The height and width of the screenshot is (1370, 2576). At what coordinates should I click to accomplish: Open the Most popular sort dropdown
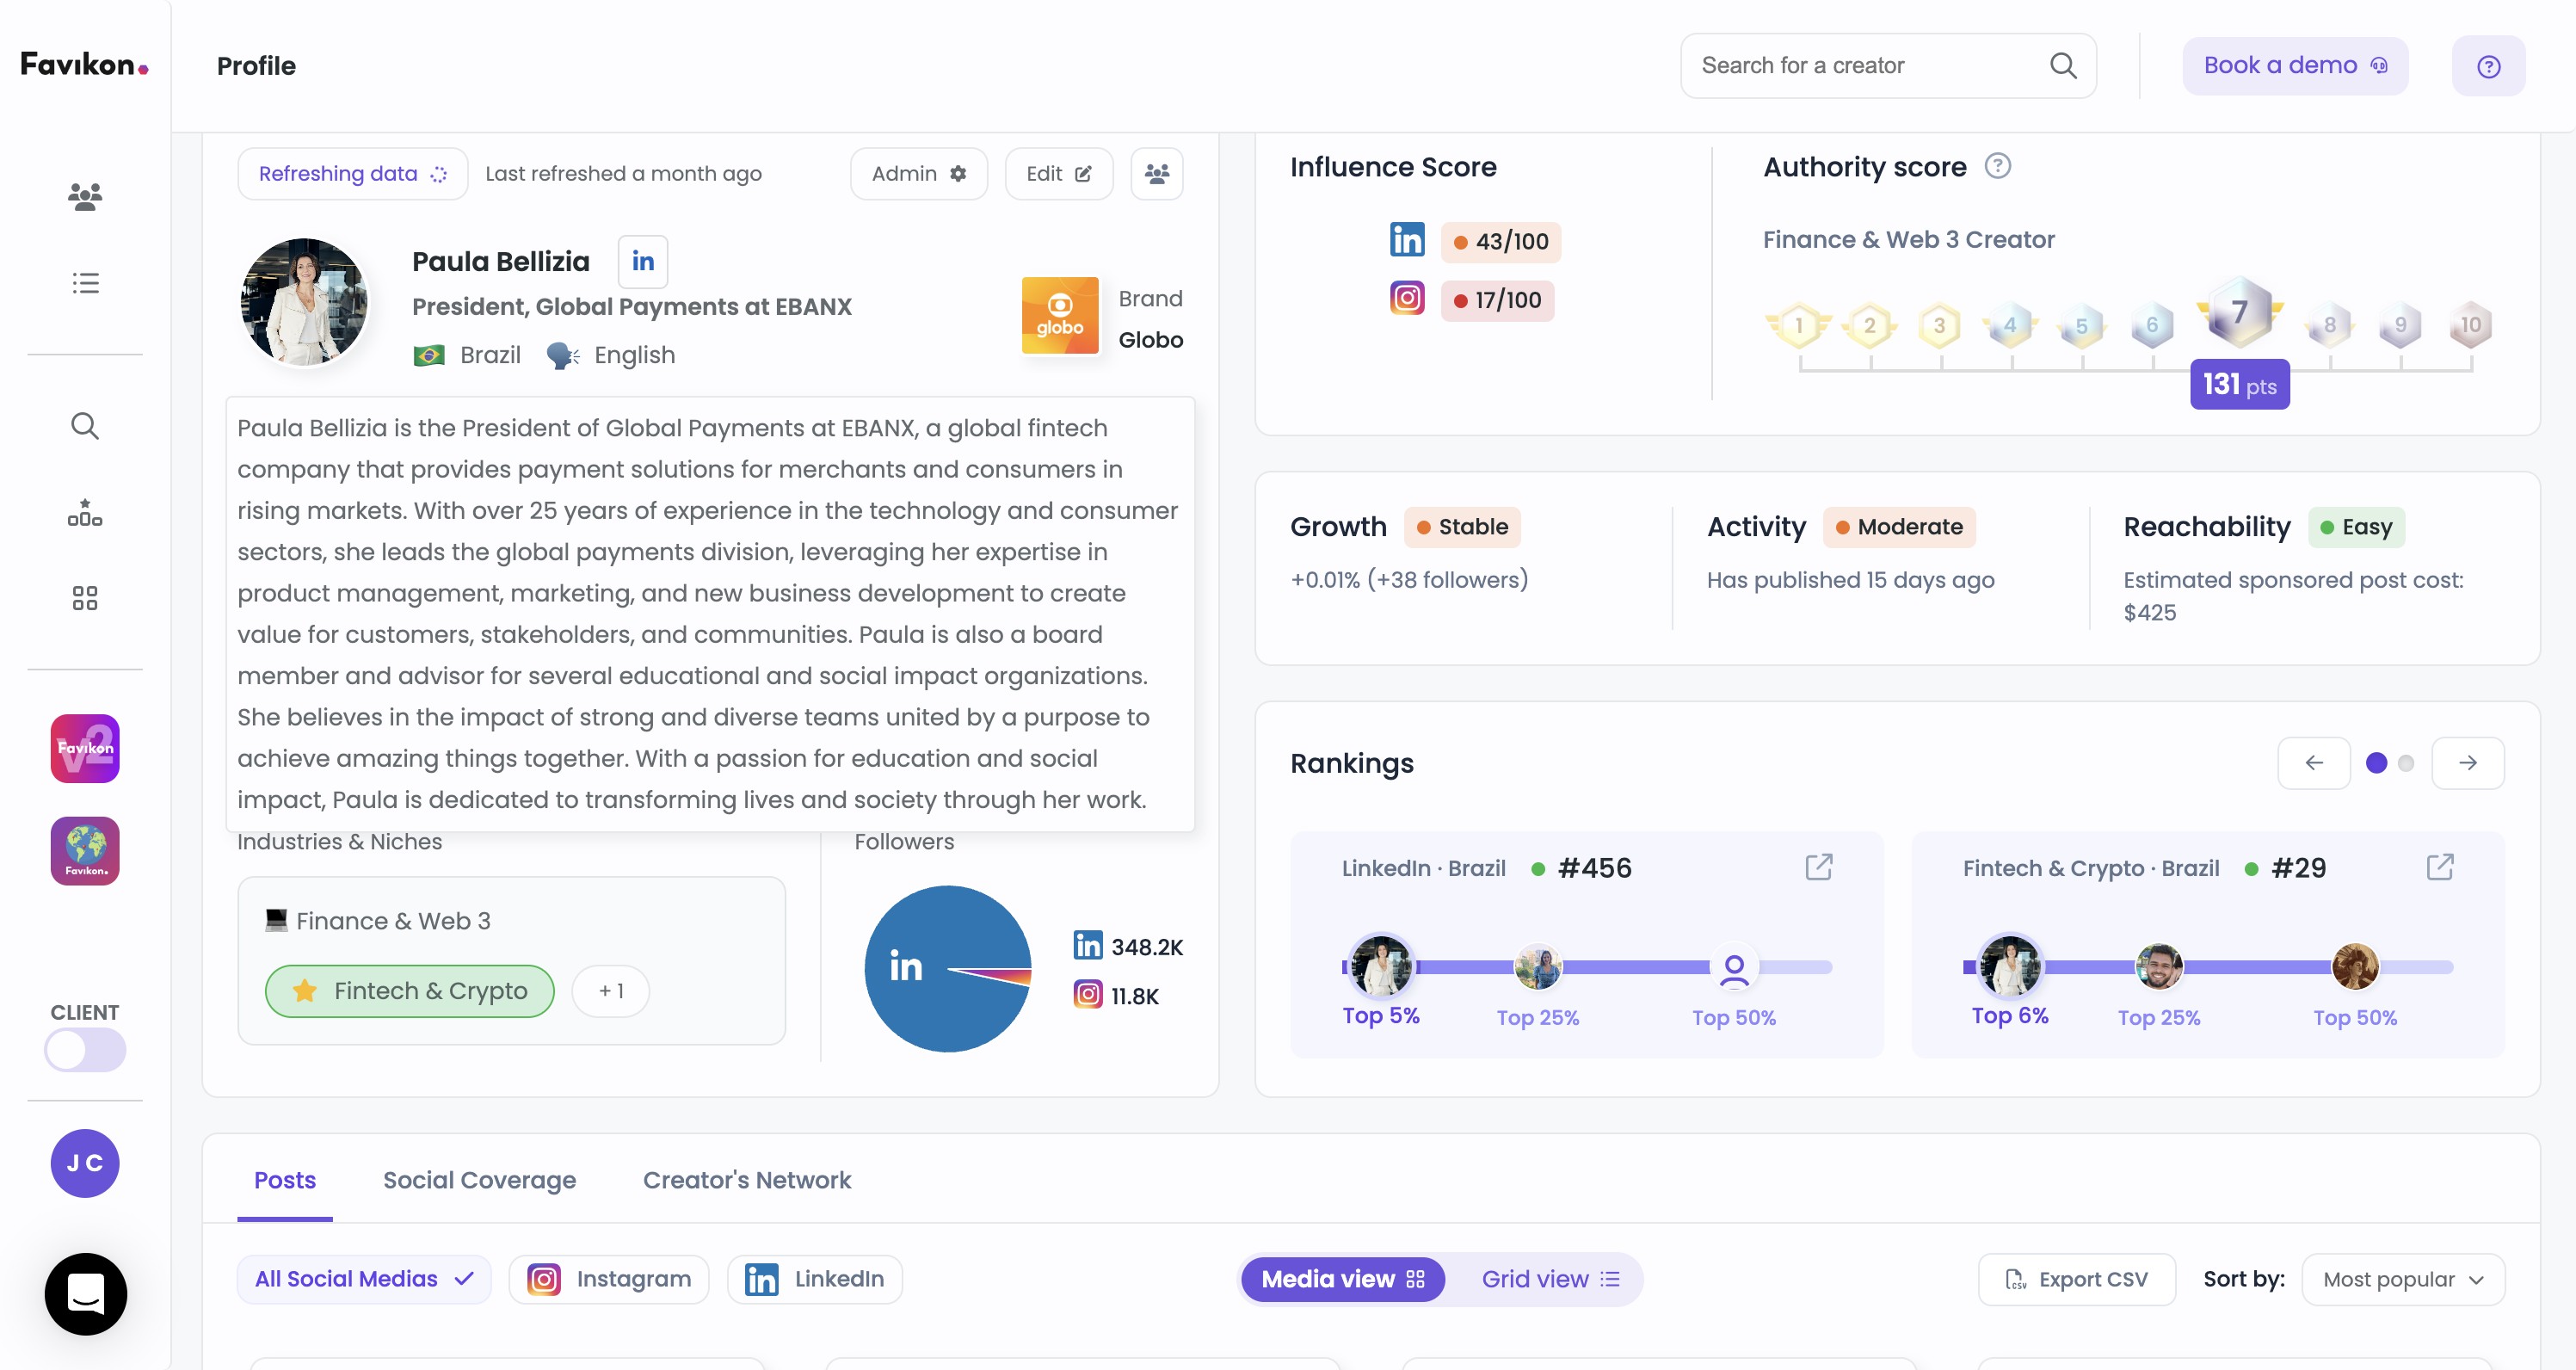[2402, 1279]
